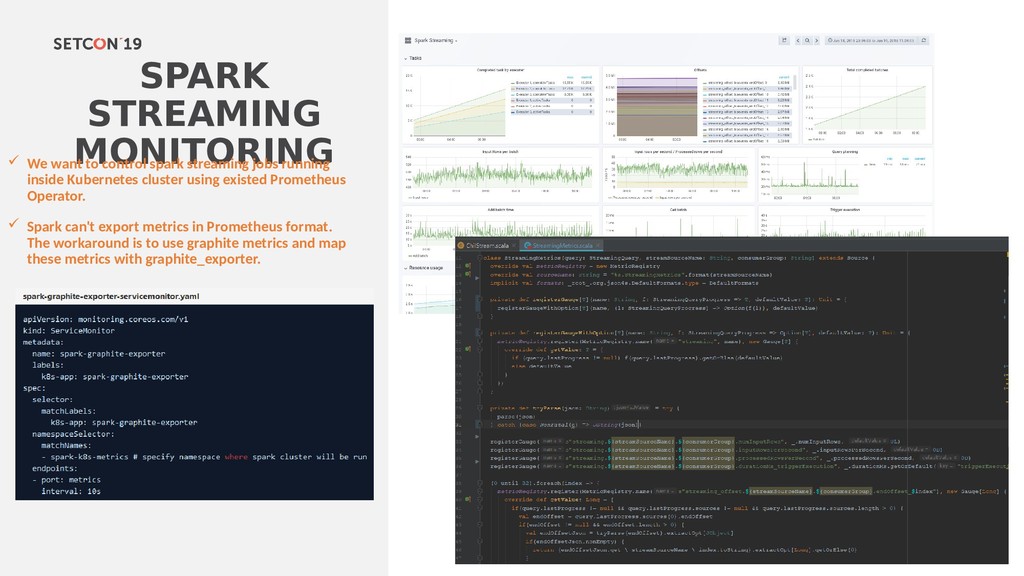
Task: Select the StreamingMetrics.scala editor tab
Action: coord(562,246)
